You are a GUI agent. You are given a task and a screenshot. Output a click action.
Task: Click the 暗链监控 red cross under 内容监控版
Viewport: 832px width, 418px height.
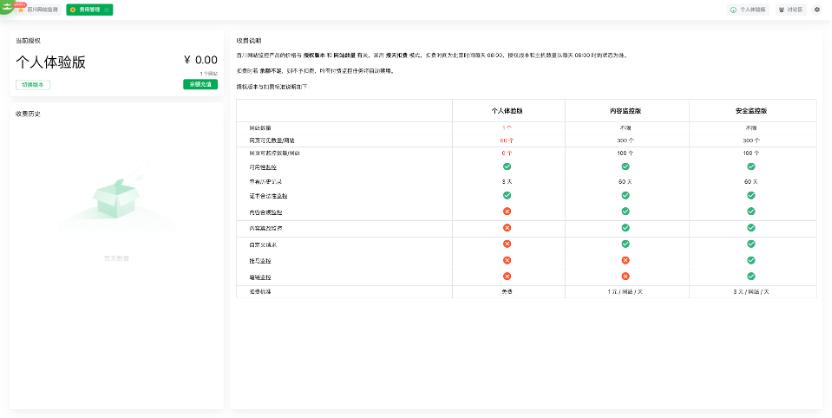click(626, 276)
